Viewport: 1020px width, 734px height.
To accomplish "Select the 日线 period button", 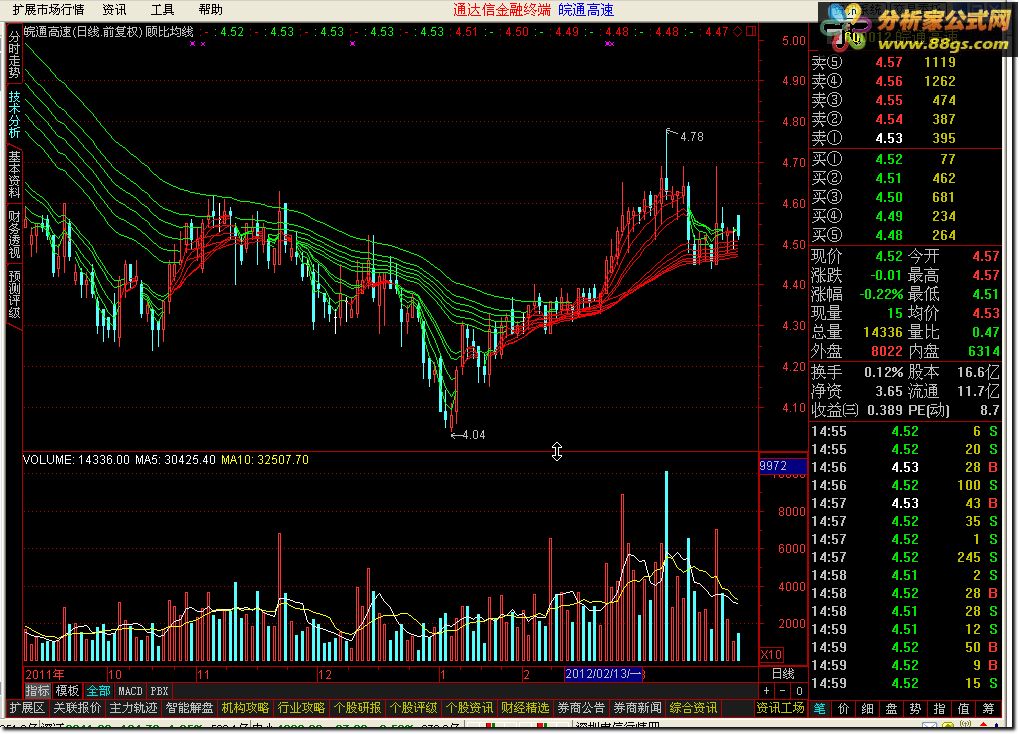I will coord(783,674).
